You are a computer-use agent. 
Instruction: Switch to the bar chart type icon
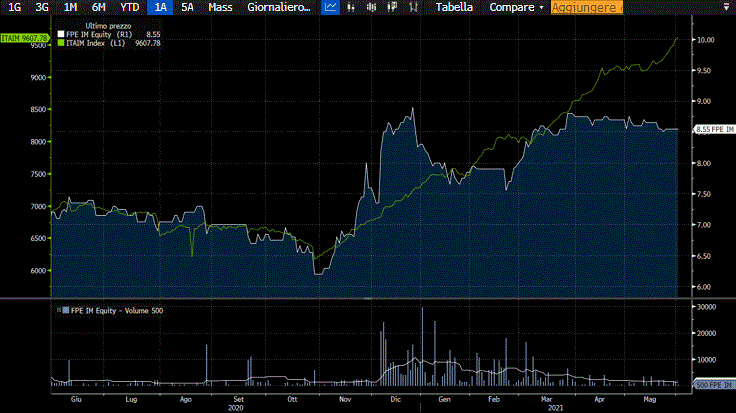pos(351,7)
